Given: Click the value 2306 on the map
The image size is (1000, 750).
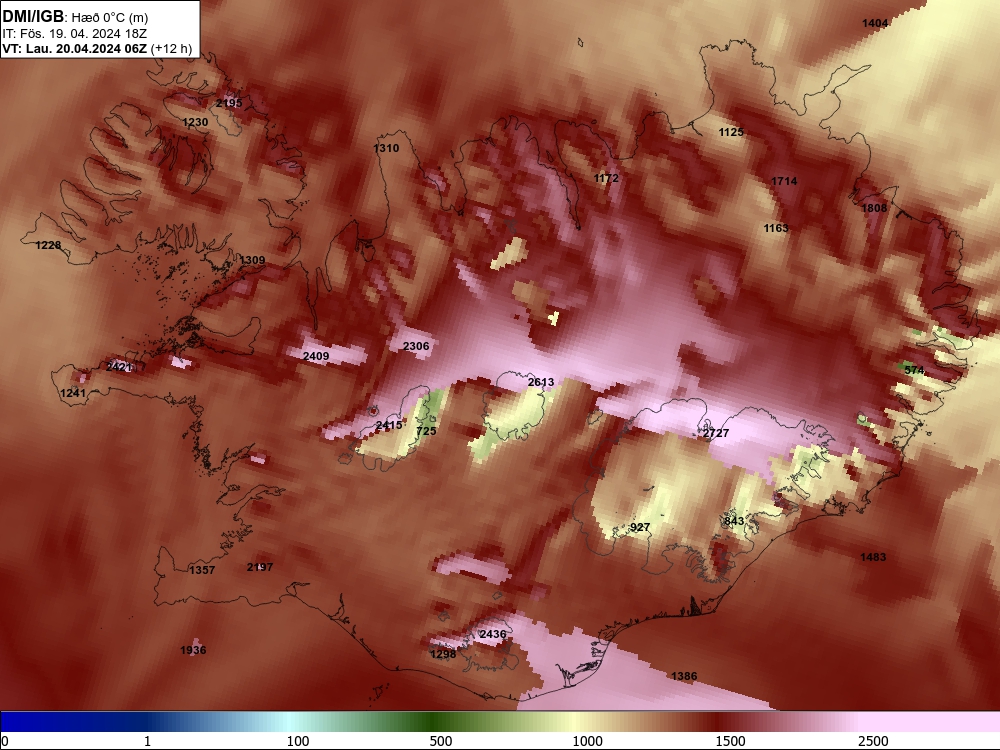Looking at the screenshot, I should click(x=416, y=346).
